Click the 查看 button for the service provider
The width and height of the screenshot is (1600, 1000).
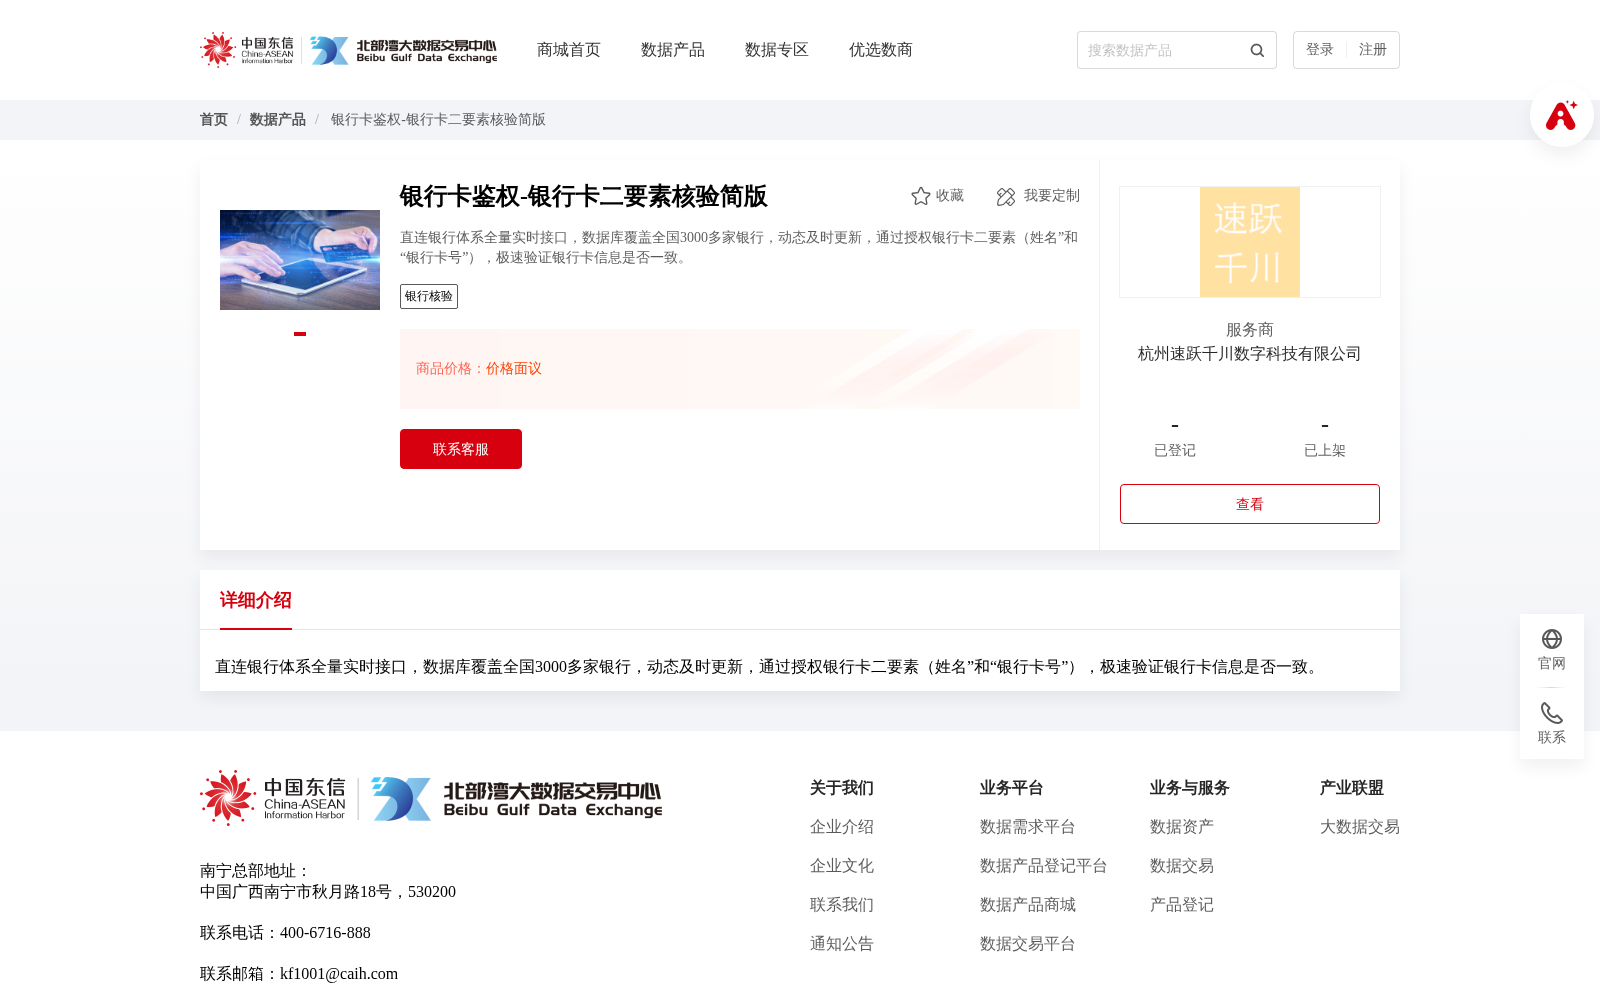pos(1250,504)
